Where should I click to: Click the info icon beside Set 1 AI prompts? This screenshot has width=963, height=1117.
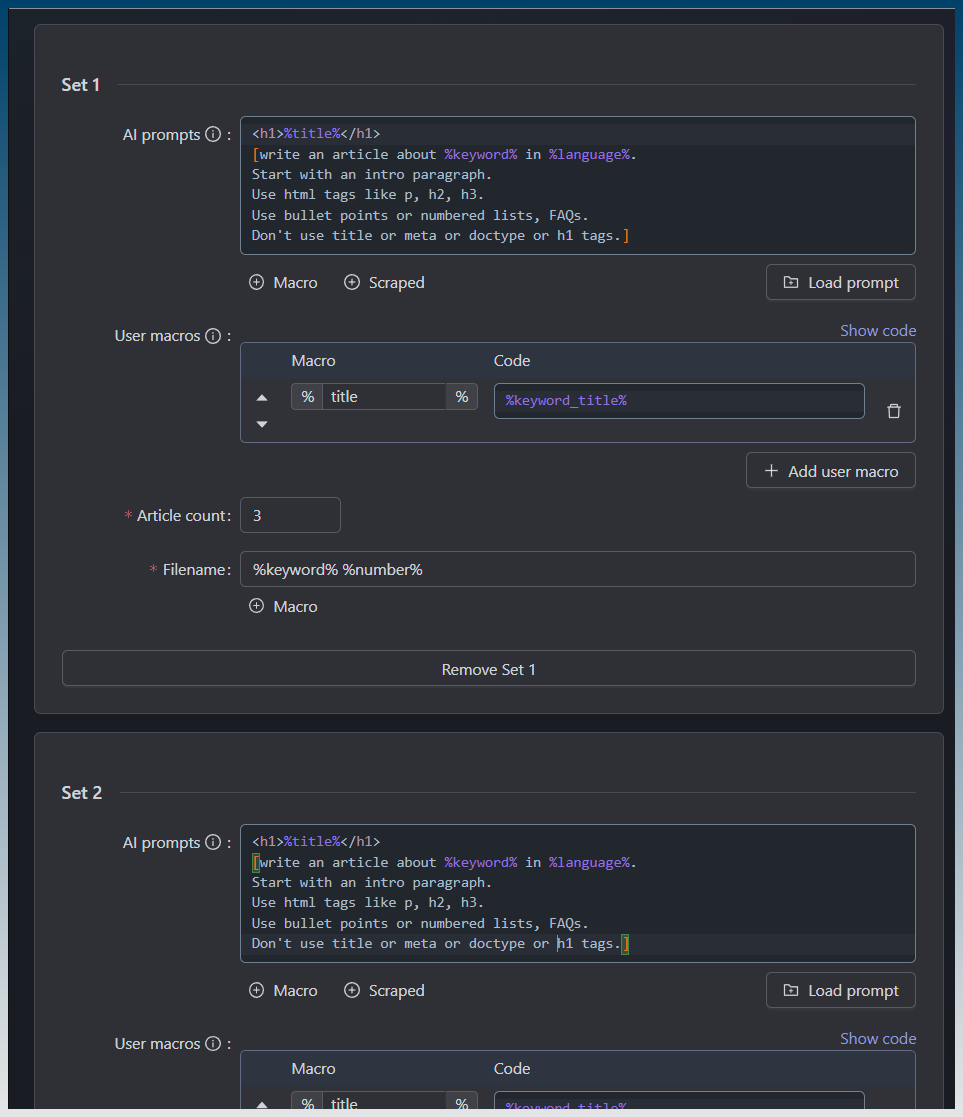click(x=212, y=135)
